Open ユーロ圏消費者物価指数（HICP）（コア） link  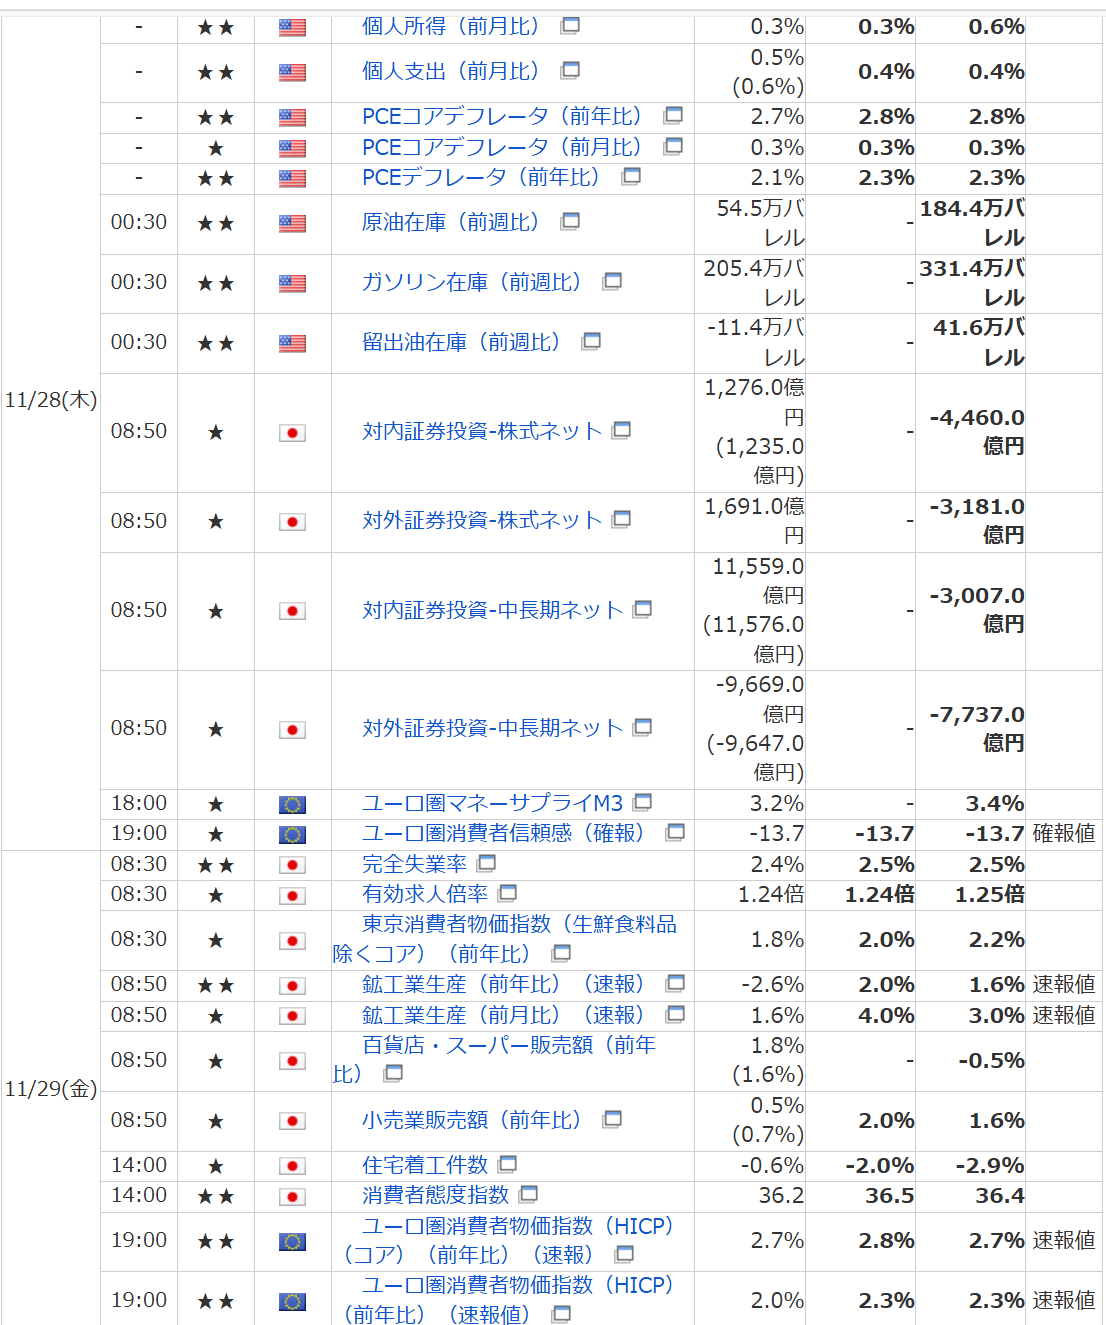point(509,1240)
